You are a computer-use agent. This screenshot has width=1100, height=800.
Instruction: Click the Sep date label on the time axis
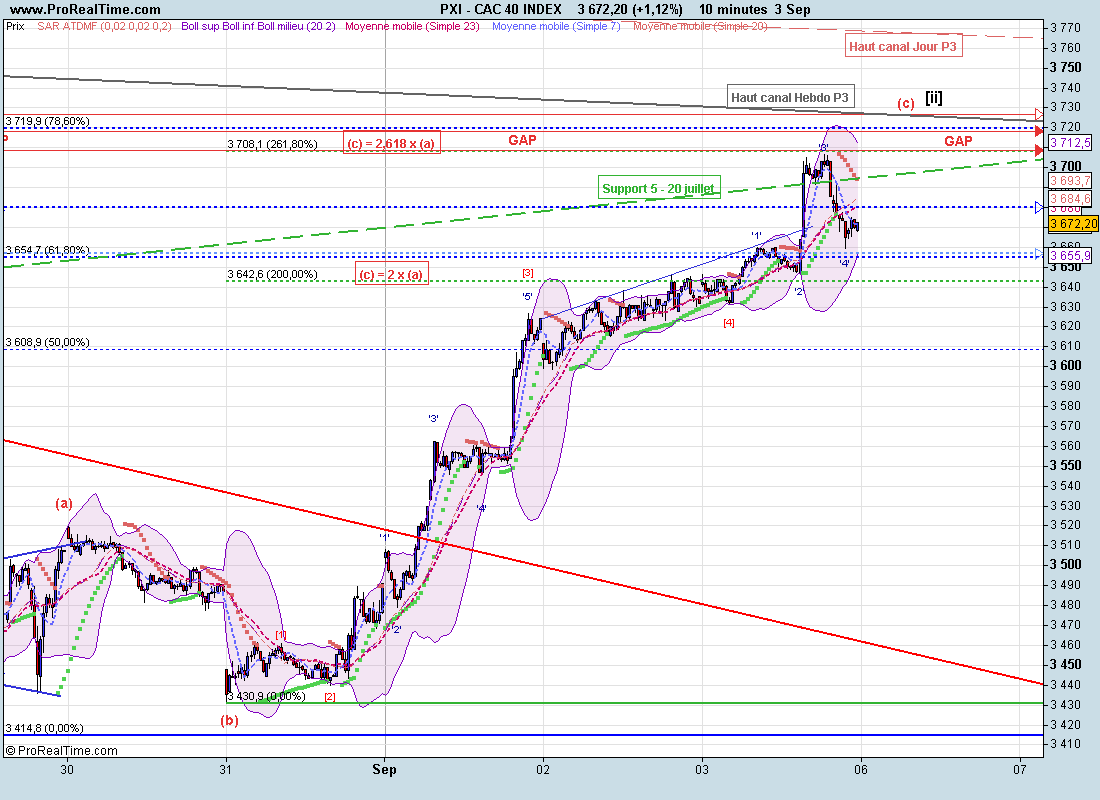click(x=384, y=769)
